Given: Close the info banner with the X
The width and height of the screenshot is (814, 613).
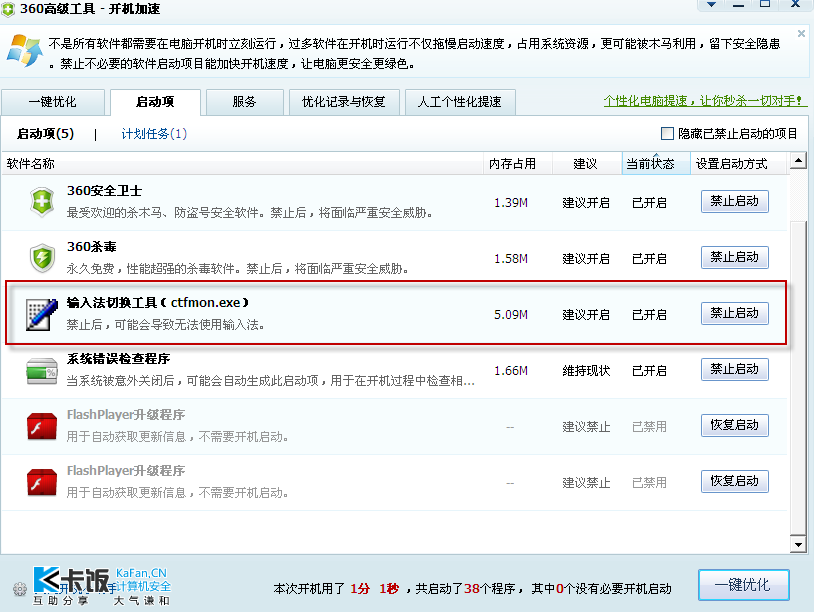Looking at the screenshot, I should tap(802, 34).
